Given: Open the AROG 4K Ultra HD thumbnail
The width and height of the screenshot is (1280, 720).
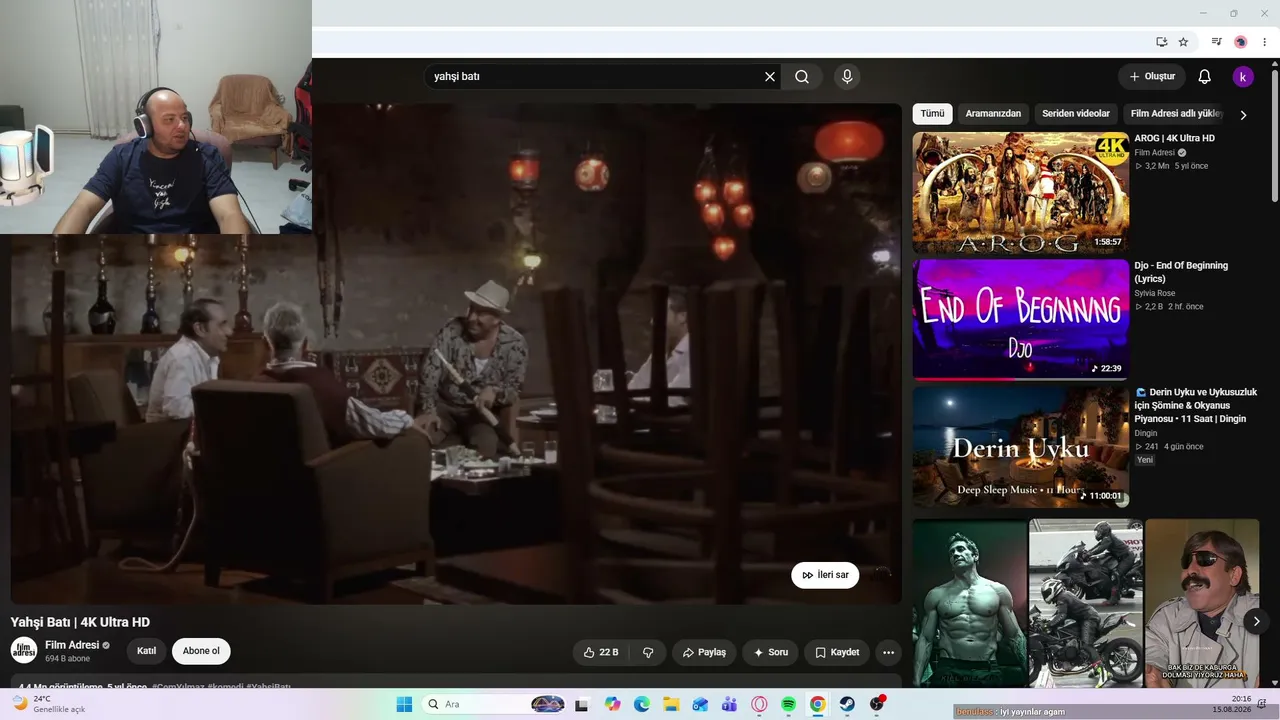Looking at the screenshot, I should (x=1021, y=192).
